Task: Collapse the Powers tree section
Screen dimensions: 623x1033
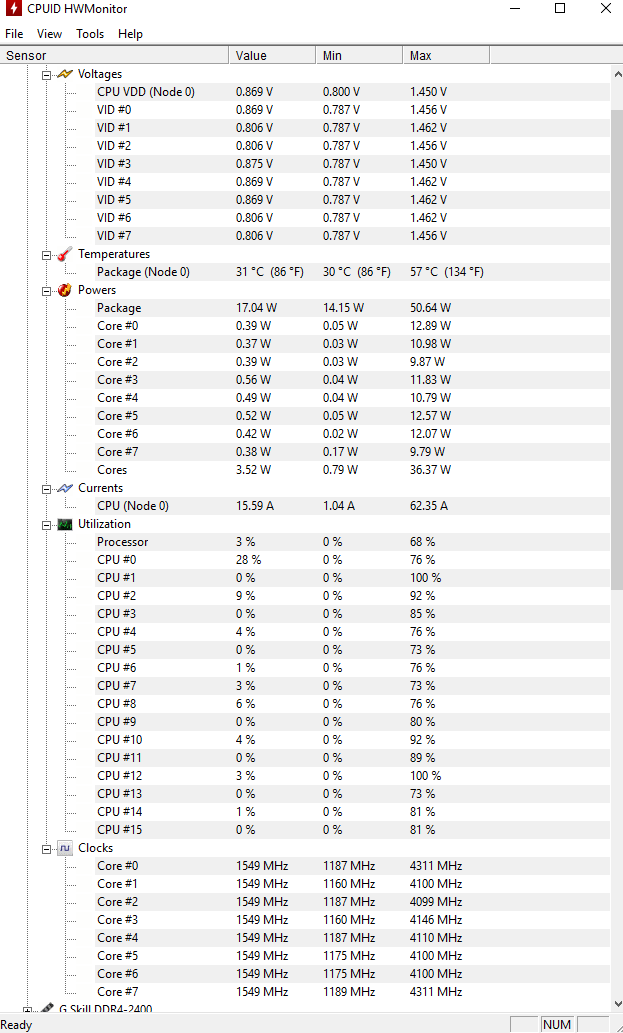Action: pyautogui.click(x=46, y=291)
